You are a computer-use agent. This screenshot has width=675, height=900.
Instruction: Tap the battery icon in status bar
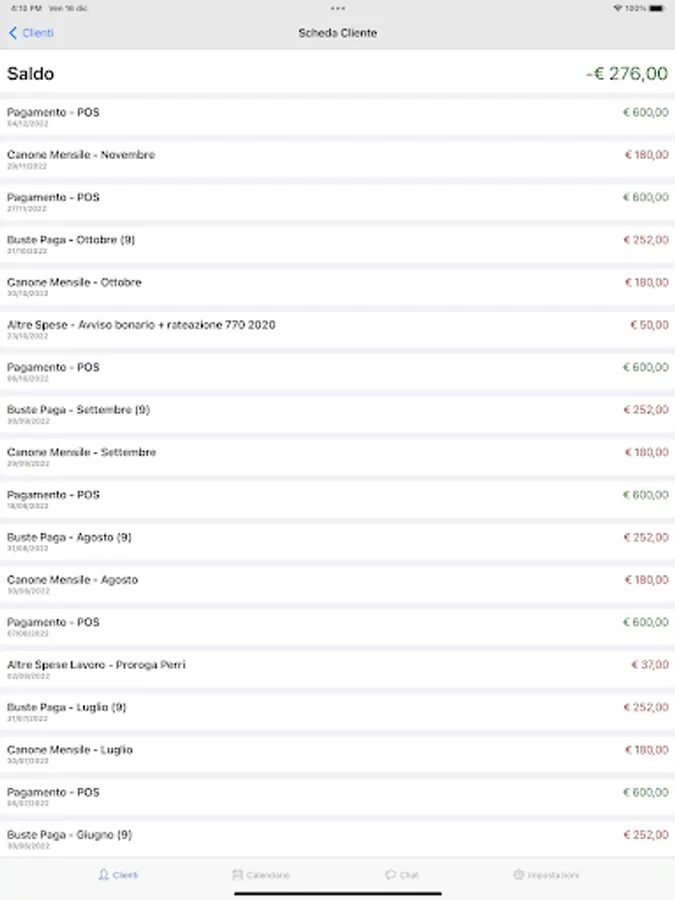tap(656, 8)
